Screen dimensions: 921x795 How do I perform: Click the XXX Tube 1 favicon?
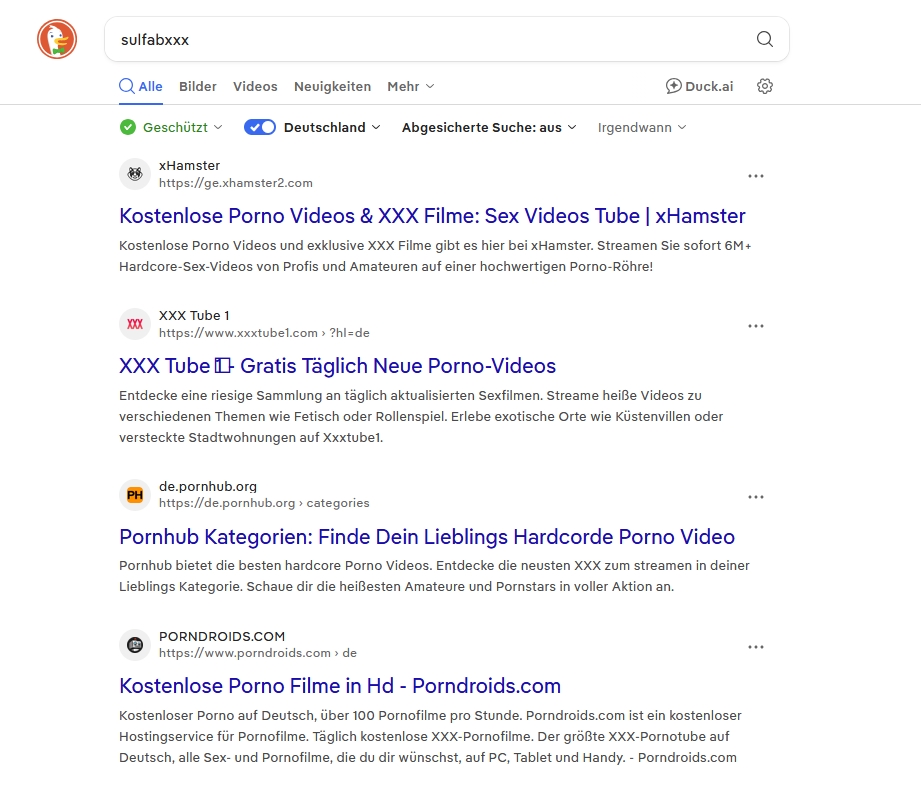coord(135,324)
